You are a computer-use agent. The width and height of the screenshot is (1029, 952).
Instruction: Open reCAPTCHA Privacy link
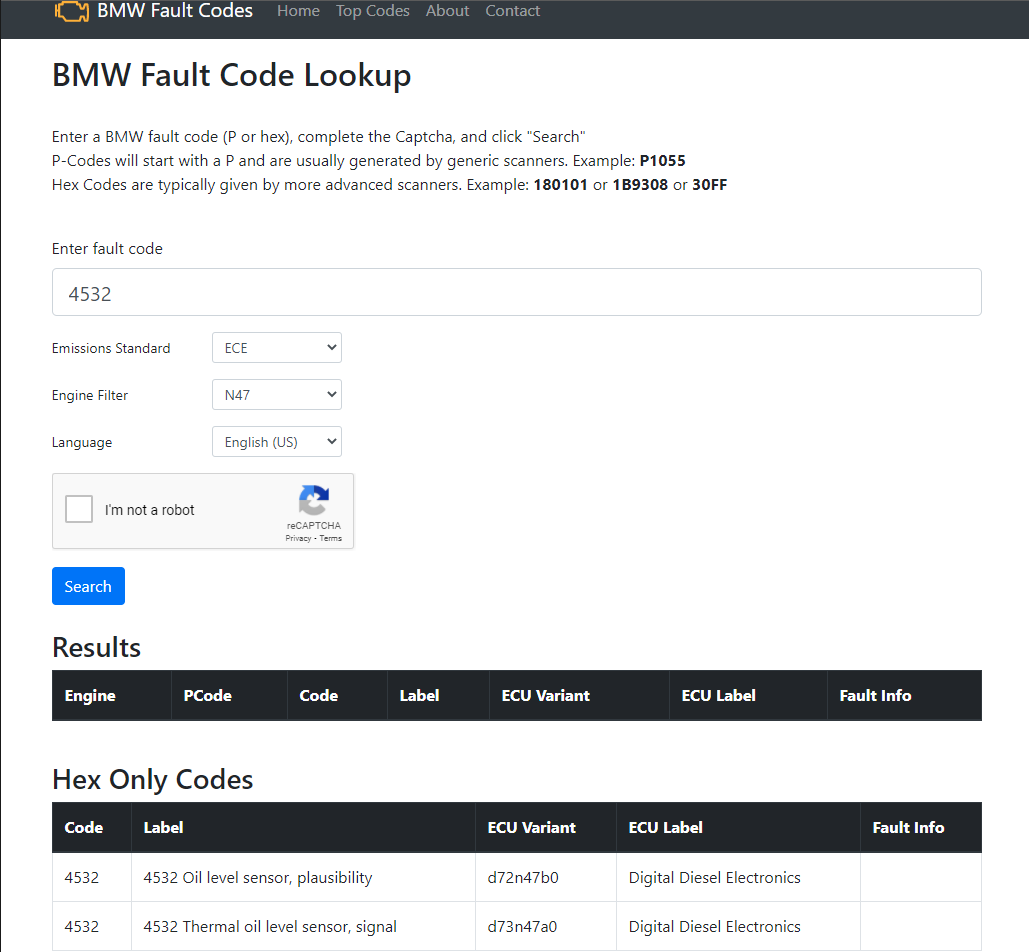tap(298, 538)
